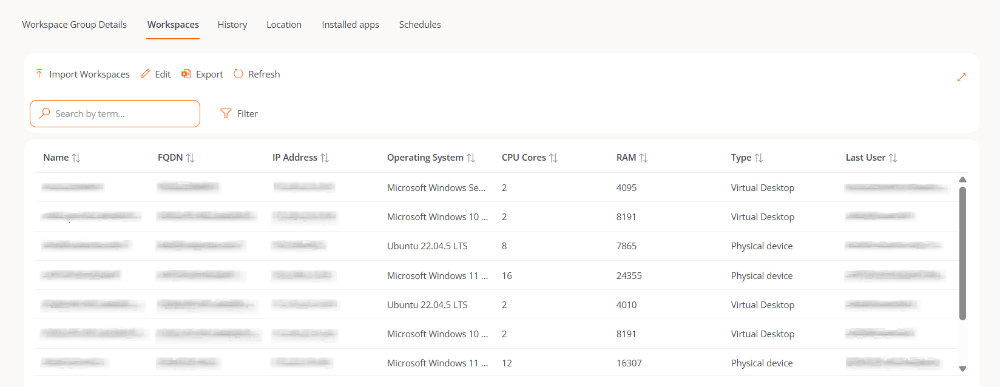Click the Operating System header text

tap(425, 158)
